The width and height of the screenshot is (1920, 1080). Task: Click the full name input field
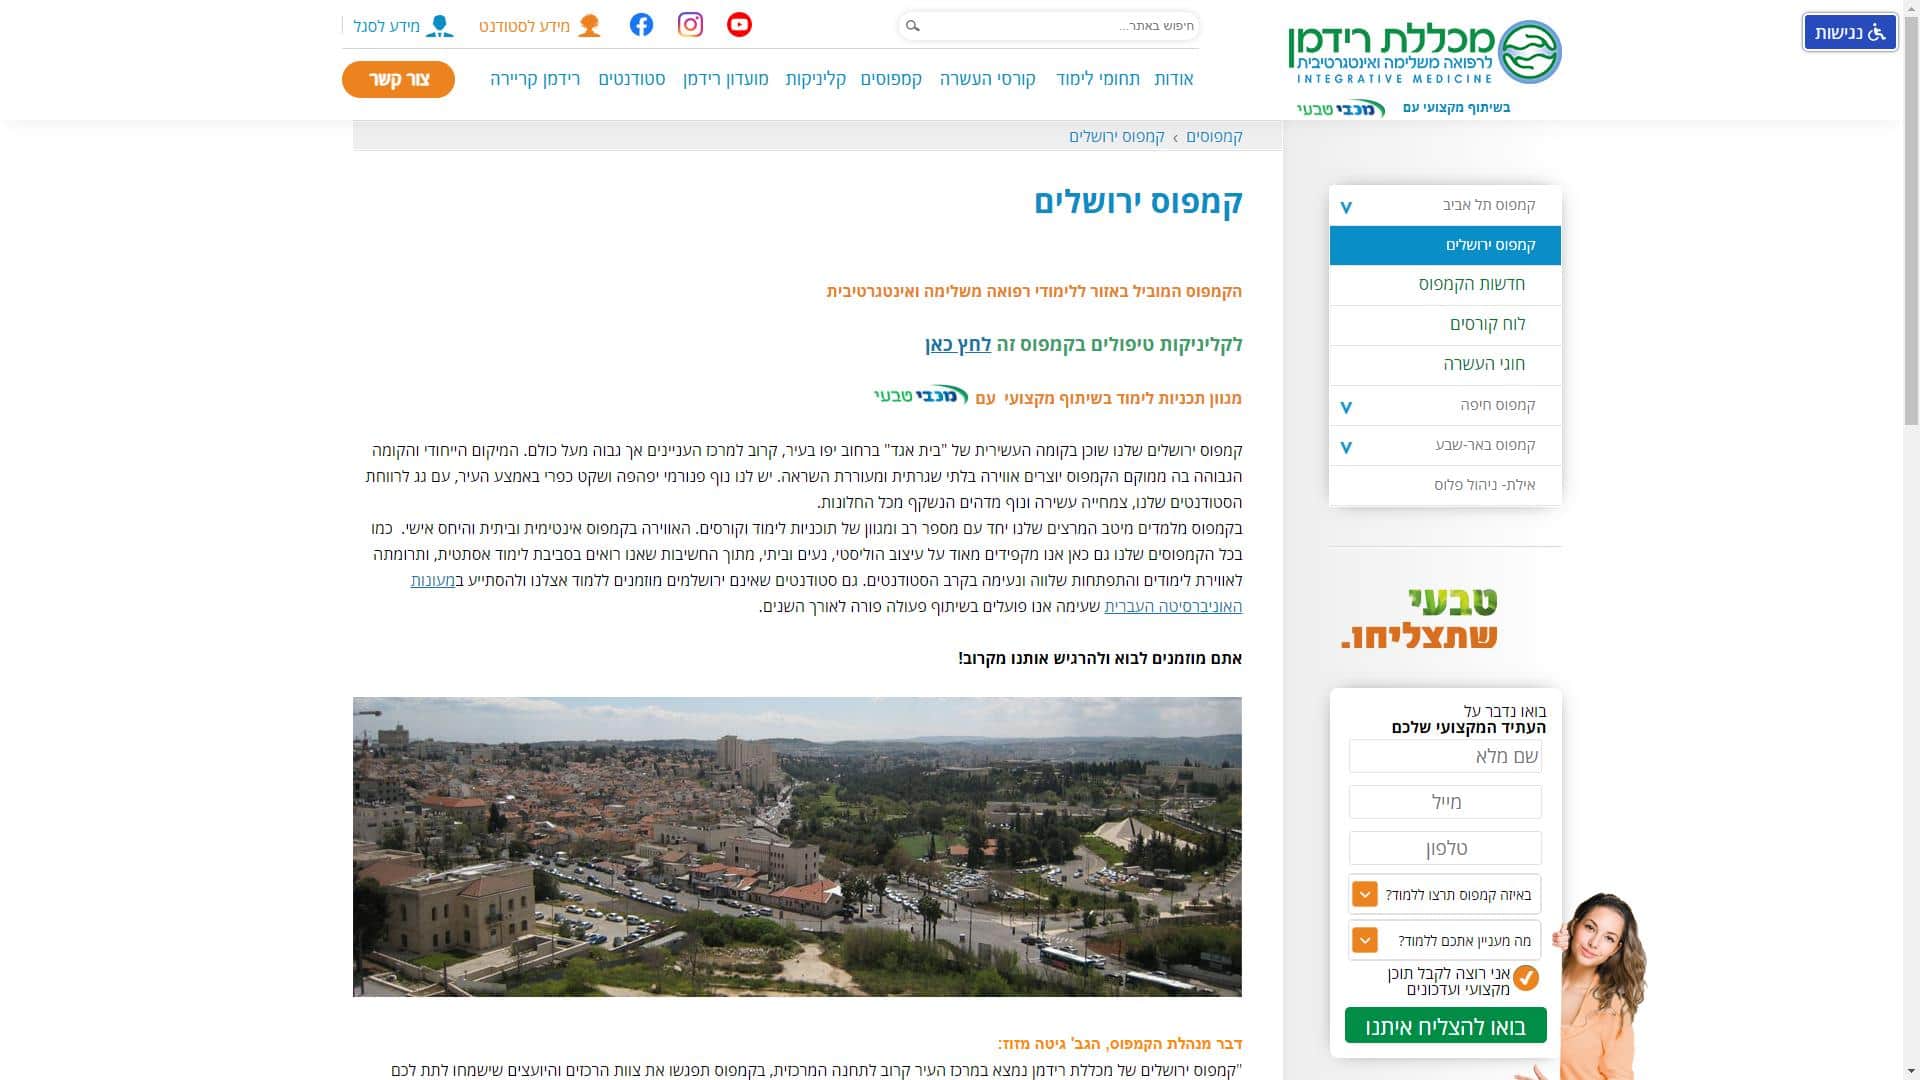[x=1444, y=757]
